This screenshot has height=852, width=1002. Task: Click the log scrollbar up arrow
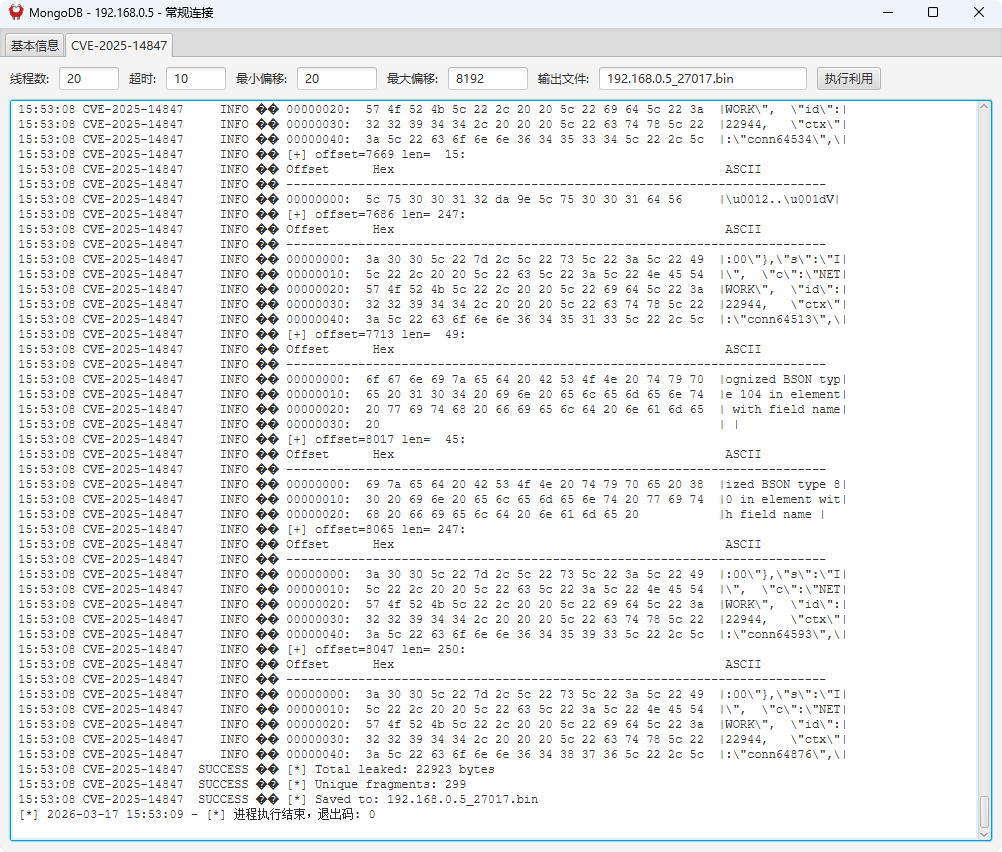coord(984,108)
